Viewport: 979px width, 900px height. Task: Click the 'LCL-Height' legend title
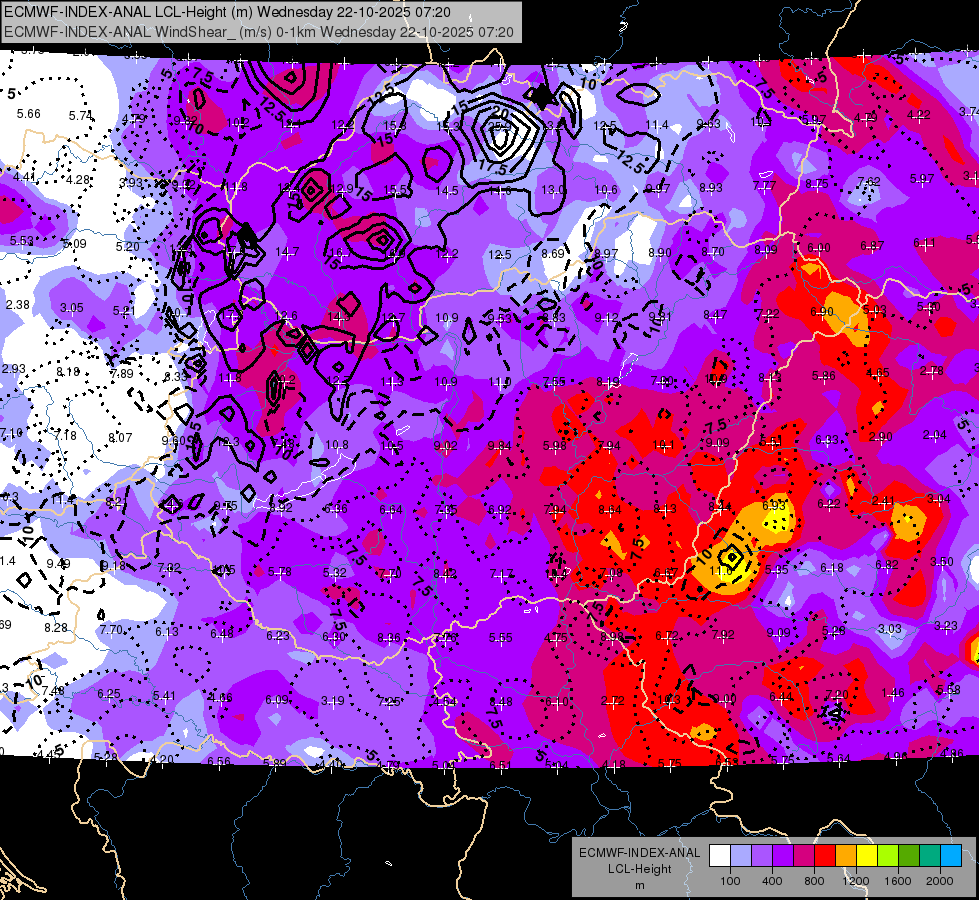[639, 869]
